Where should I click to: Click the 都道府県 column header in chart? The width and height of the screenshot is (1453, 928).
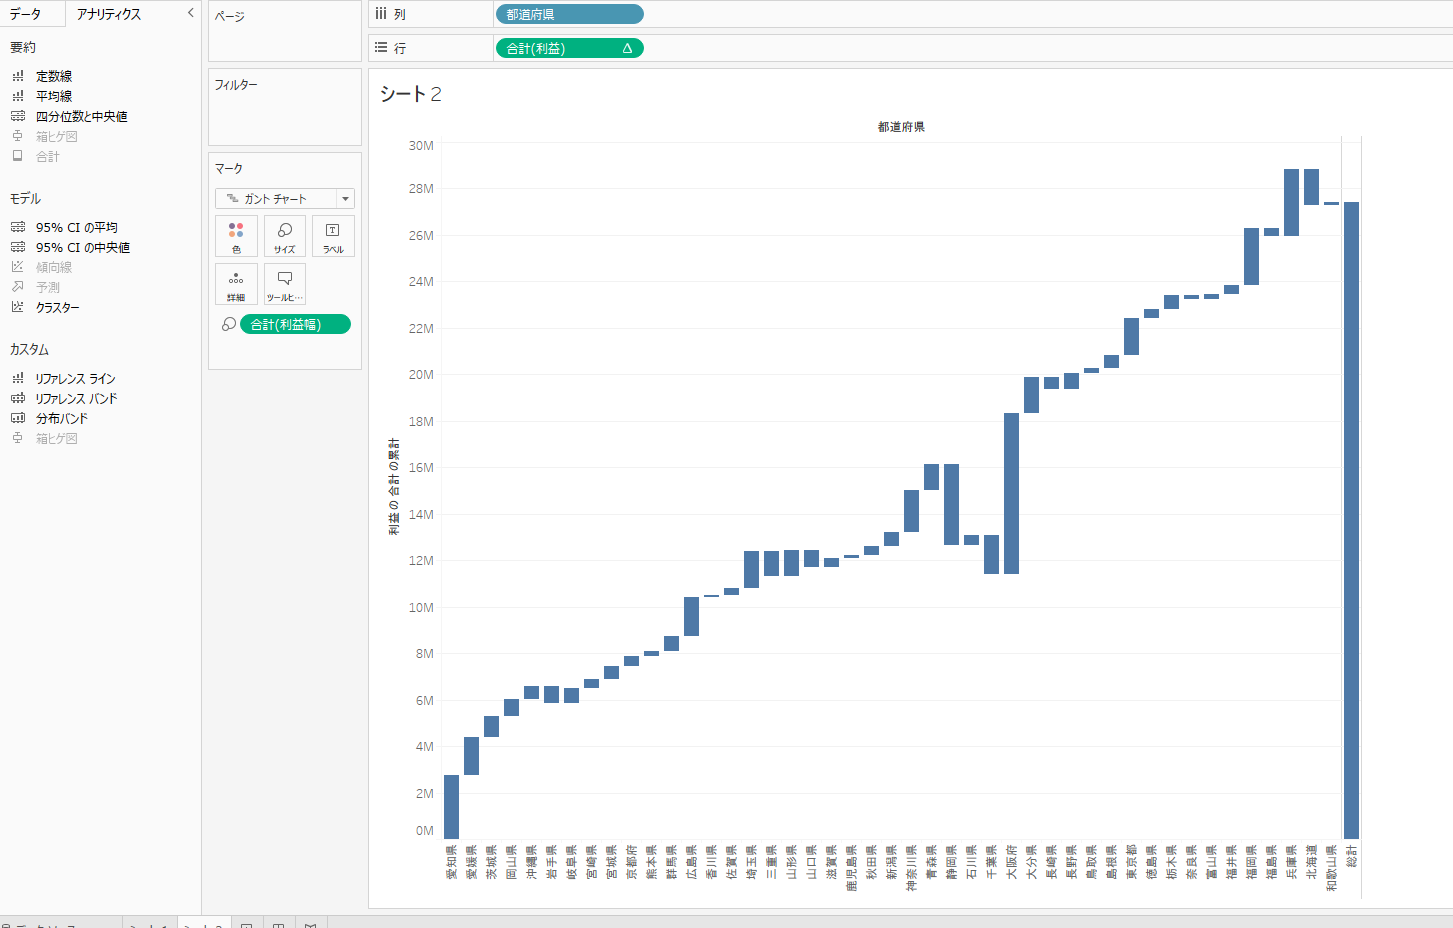pyautogui.click(x=901, y=127)
